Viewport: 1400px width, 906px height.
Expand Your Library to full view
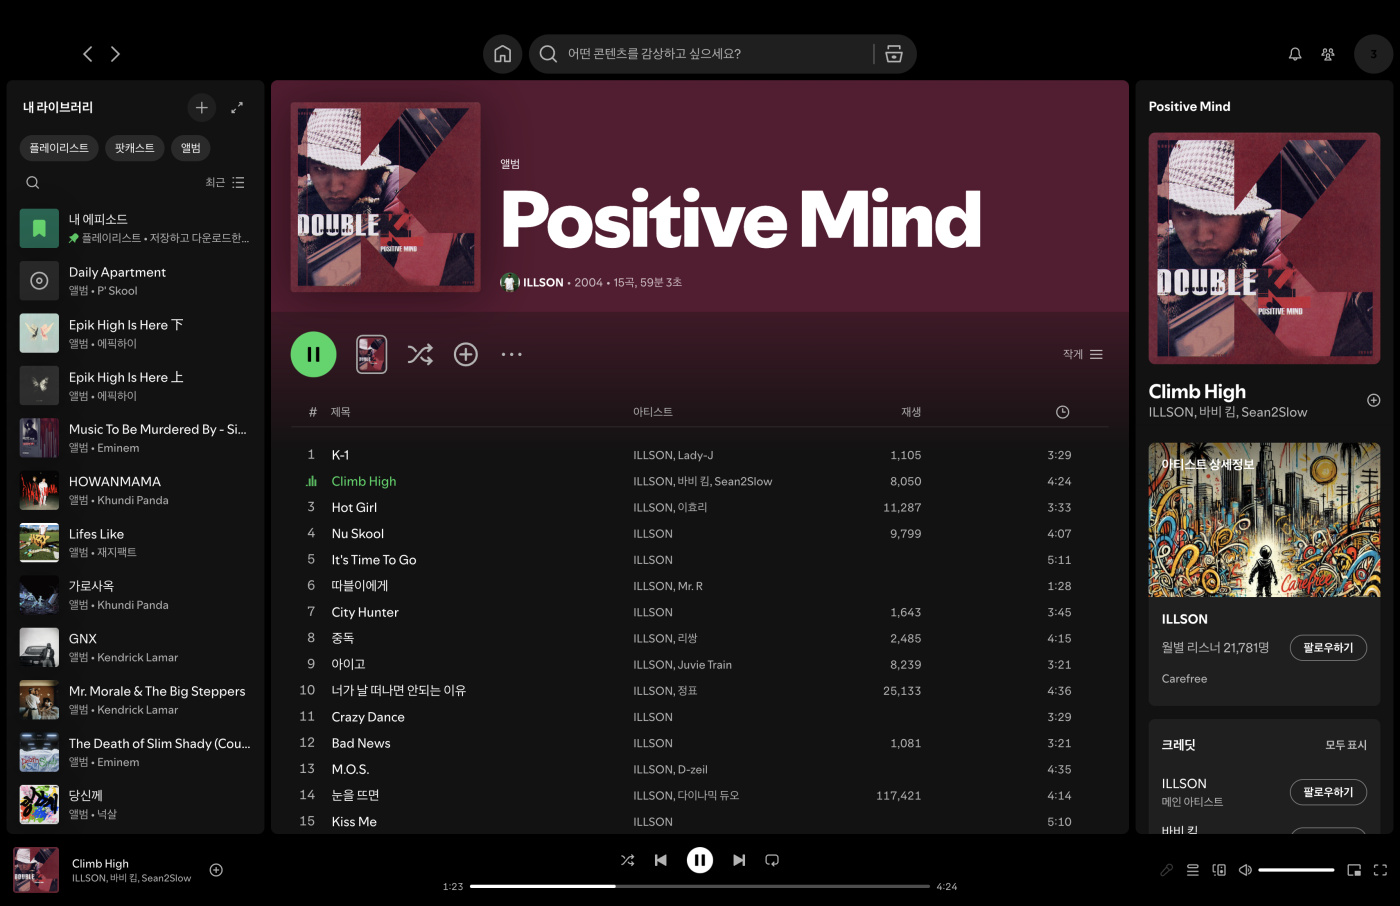point(237,107)
